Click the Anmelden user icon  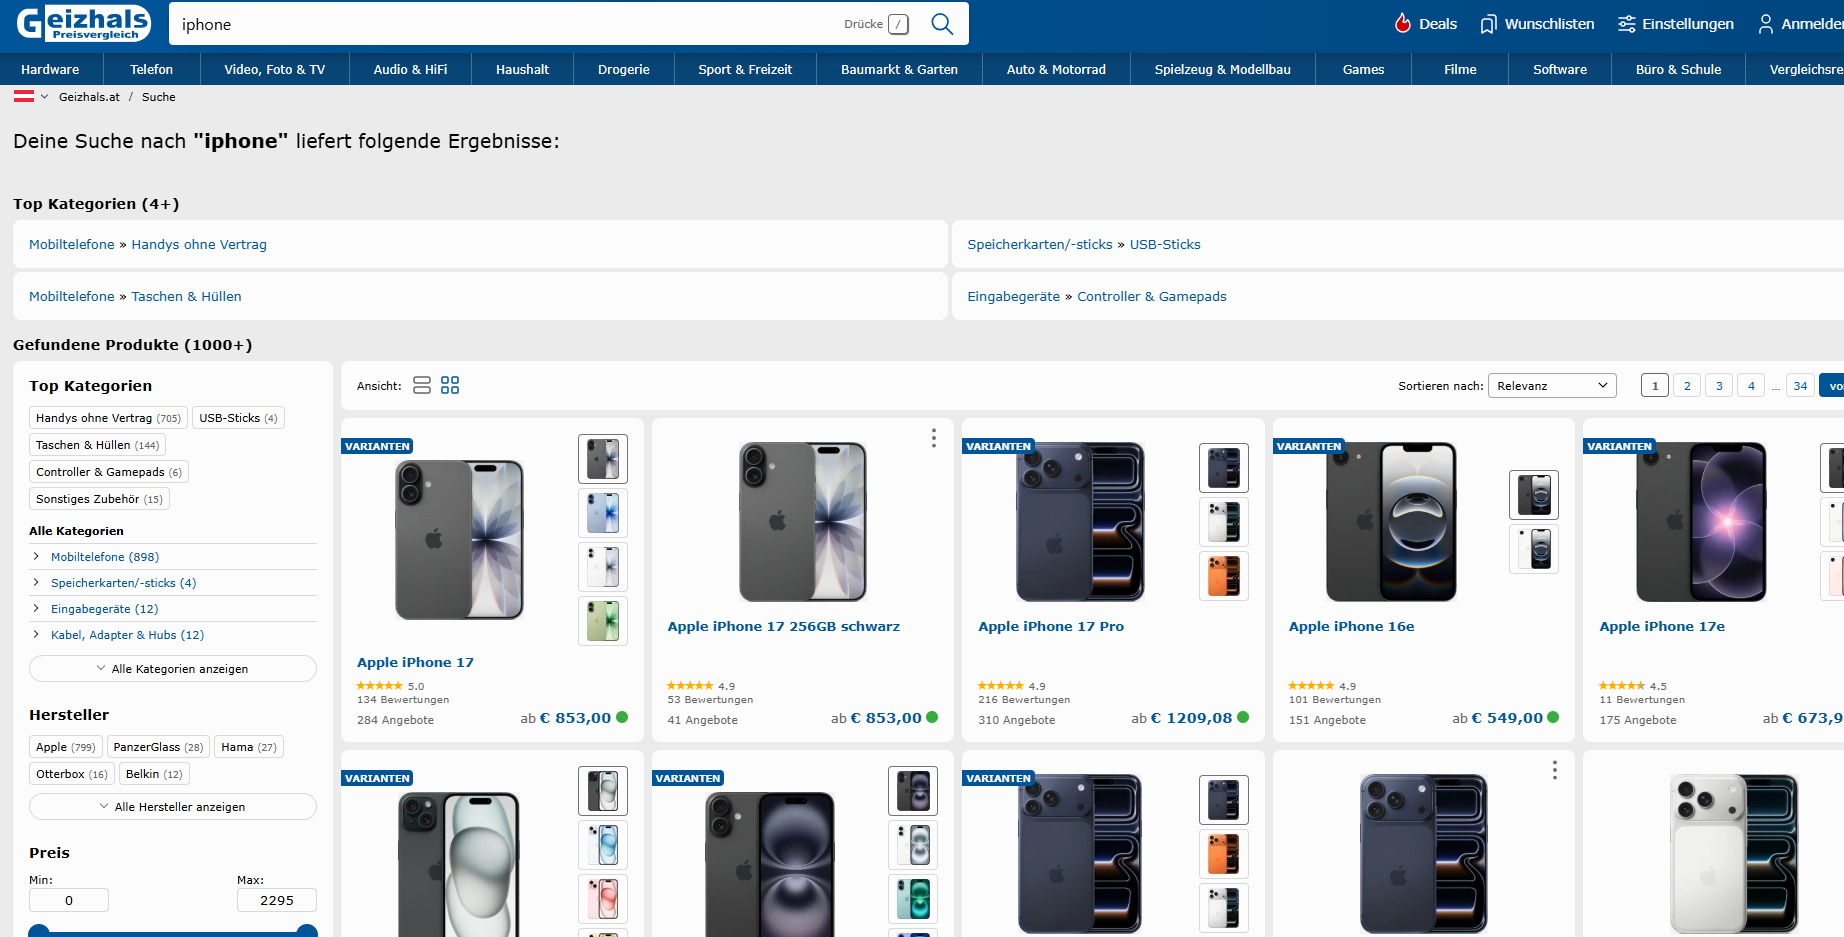(x=1766, y=24)
